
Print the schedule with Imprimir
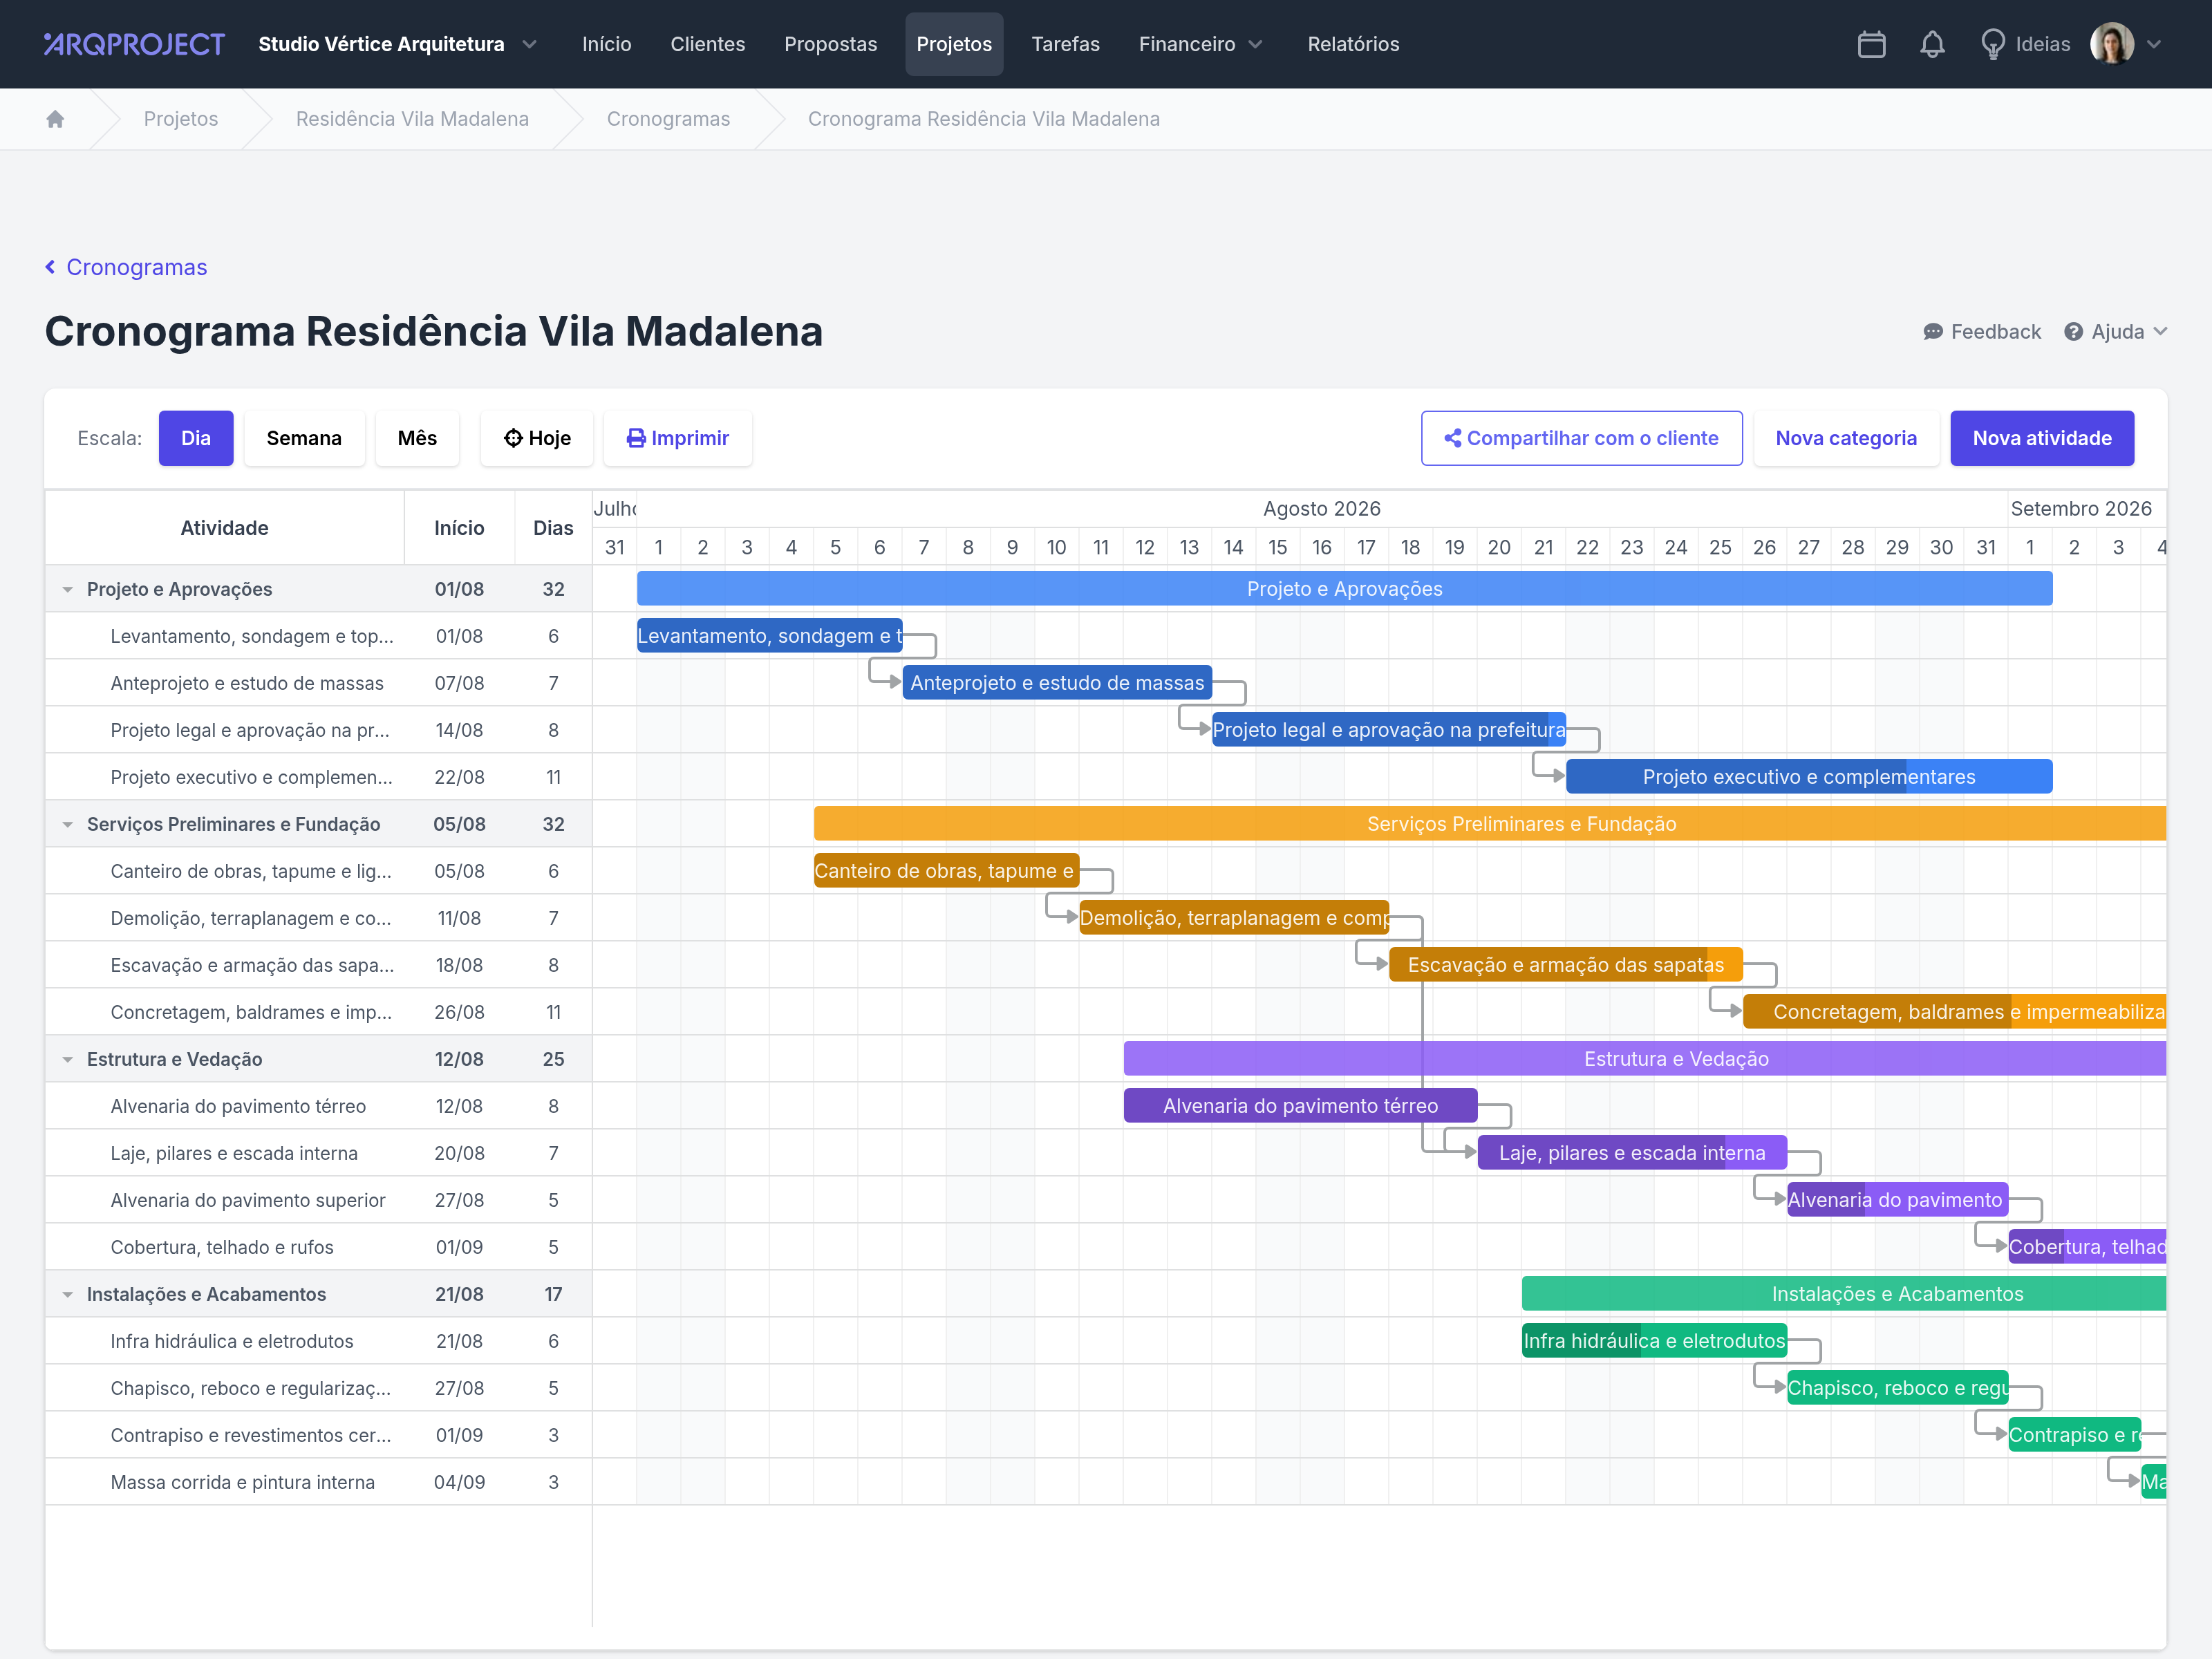(x=678, y=438)
